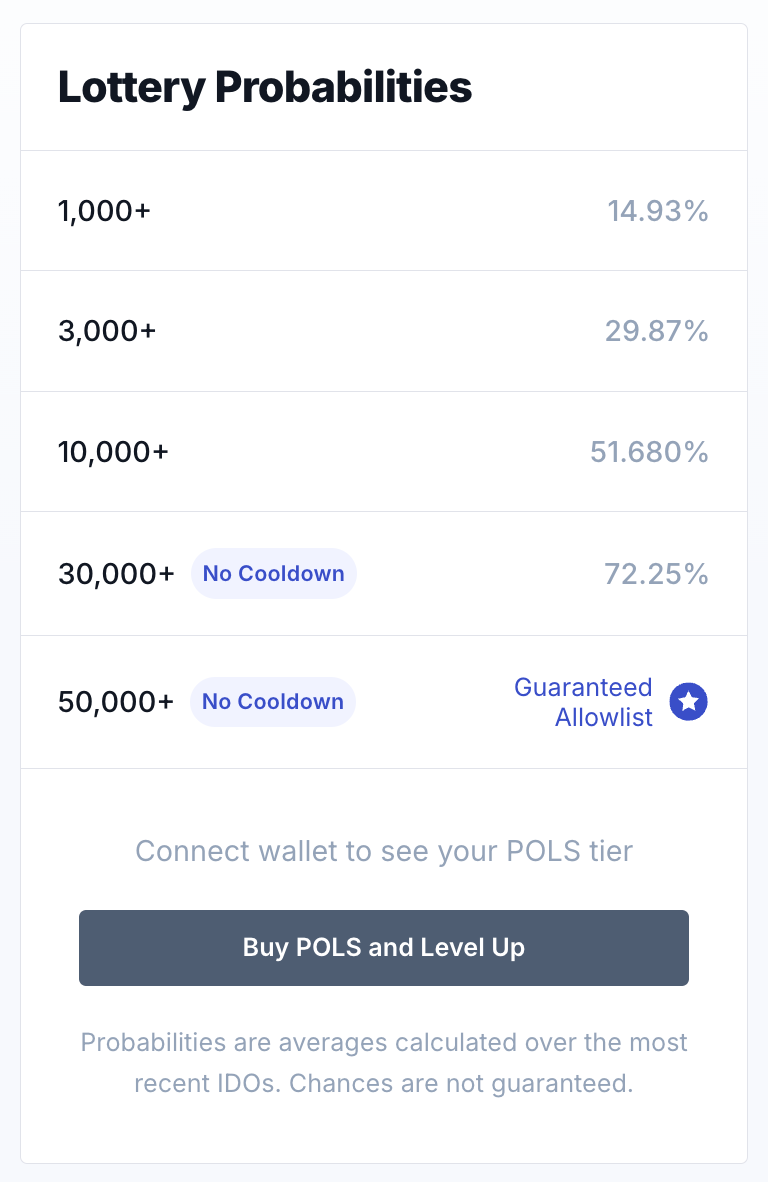Select the 50,000+ tier label
768x1182 pixels.
pos(116,702)
